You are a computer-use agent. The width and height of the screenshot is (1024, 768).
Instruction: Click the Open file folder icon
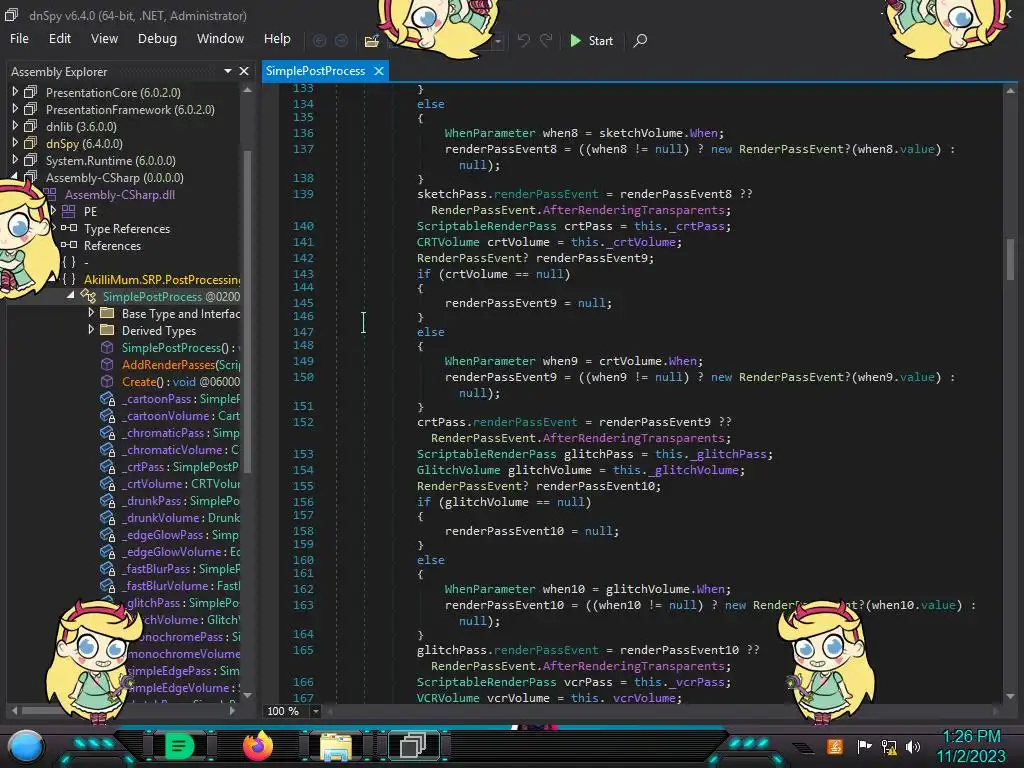372,41
